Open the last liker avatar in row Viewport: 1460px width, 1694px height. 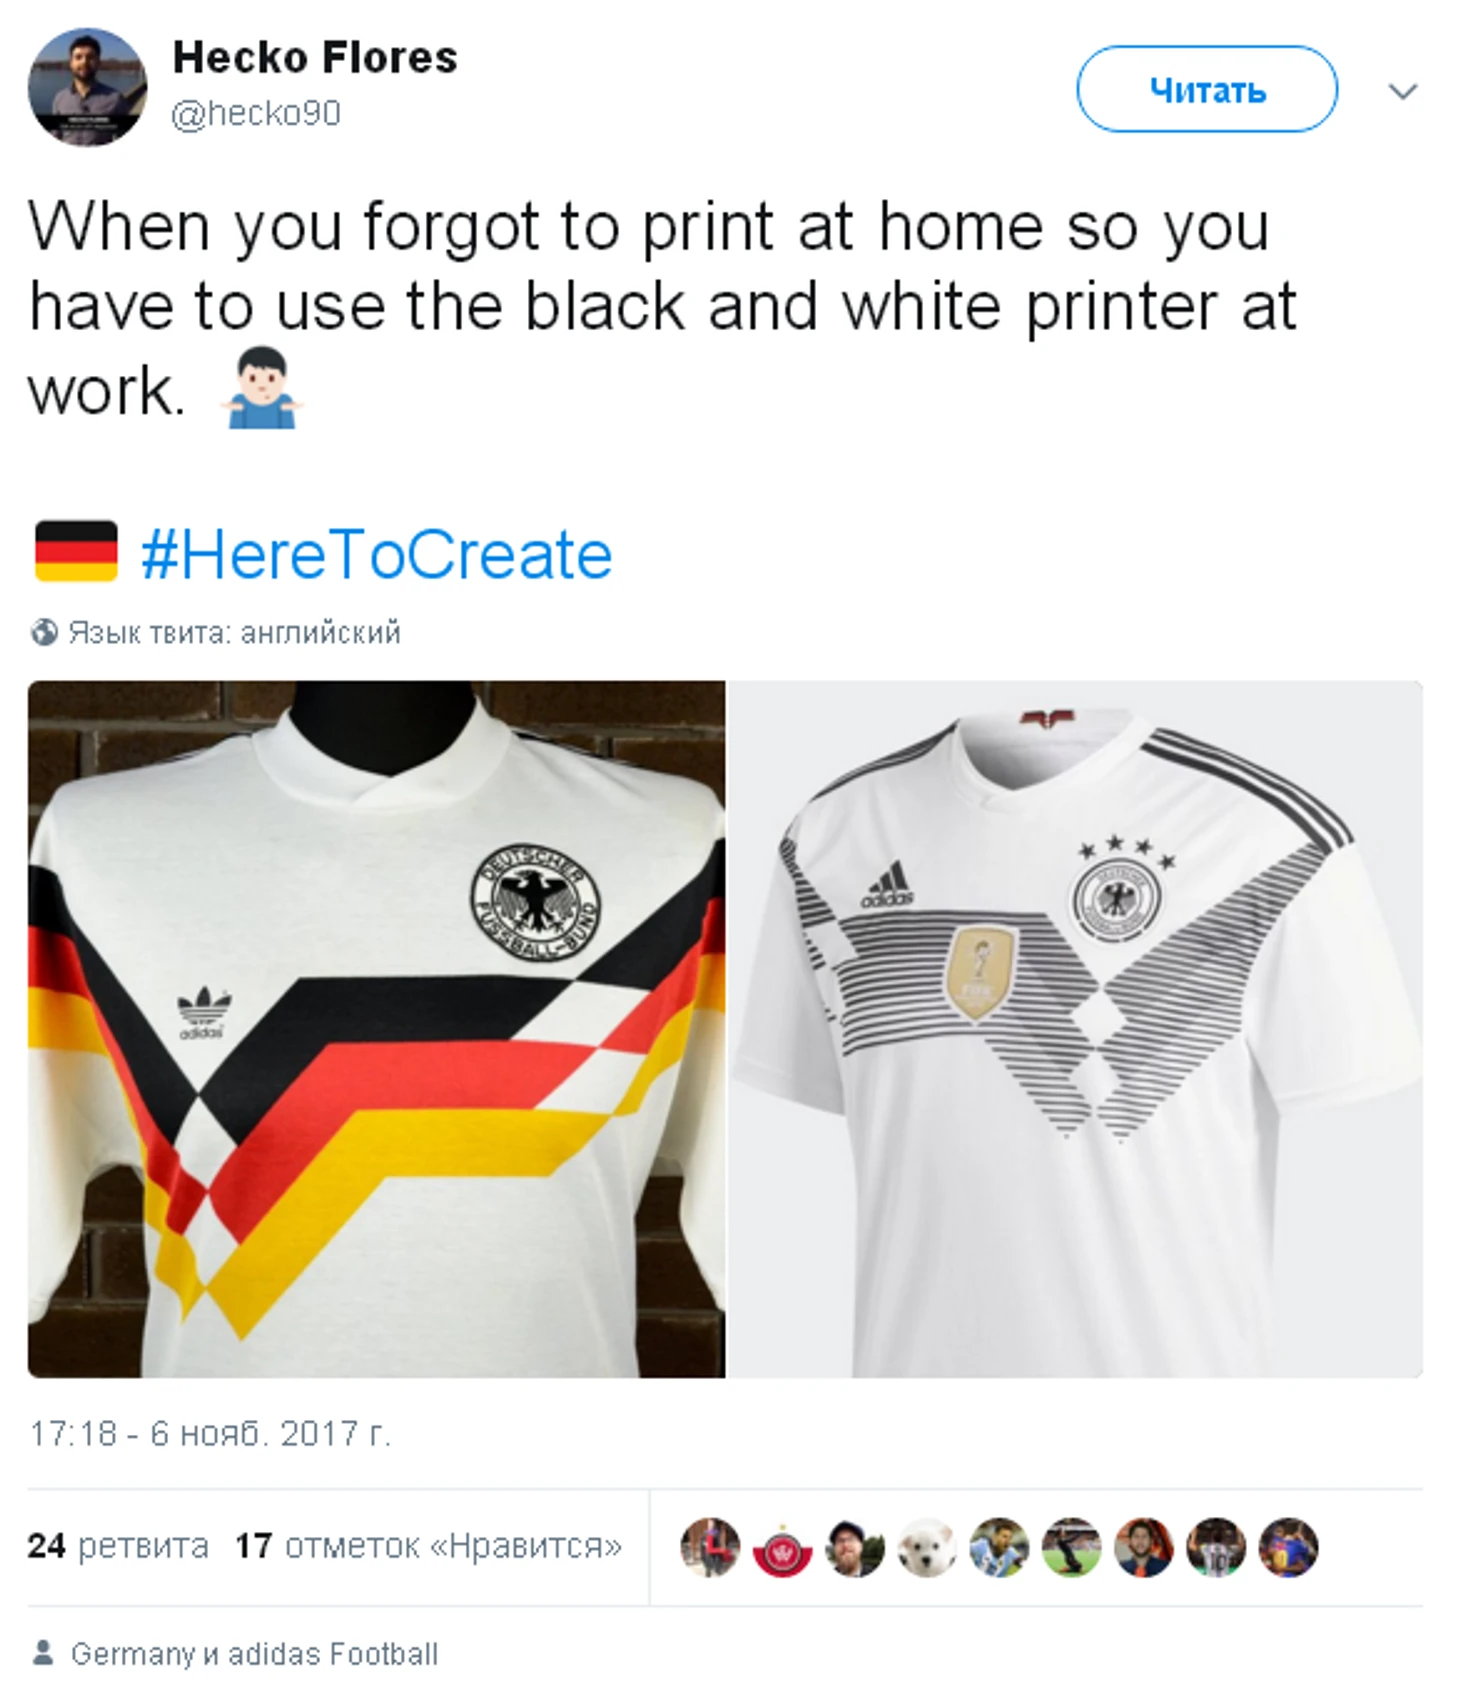1288,1547
